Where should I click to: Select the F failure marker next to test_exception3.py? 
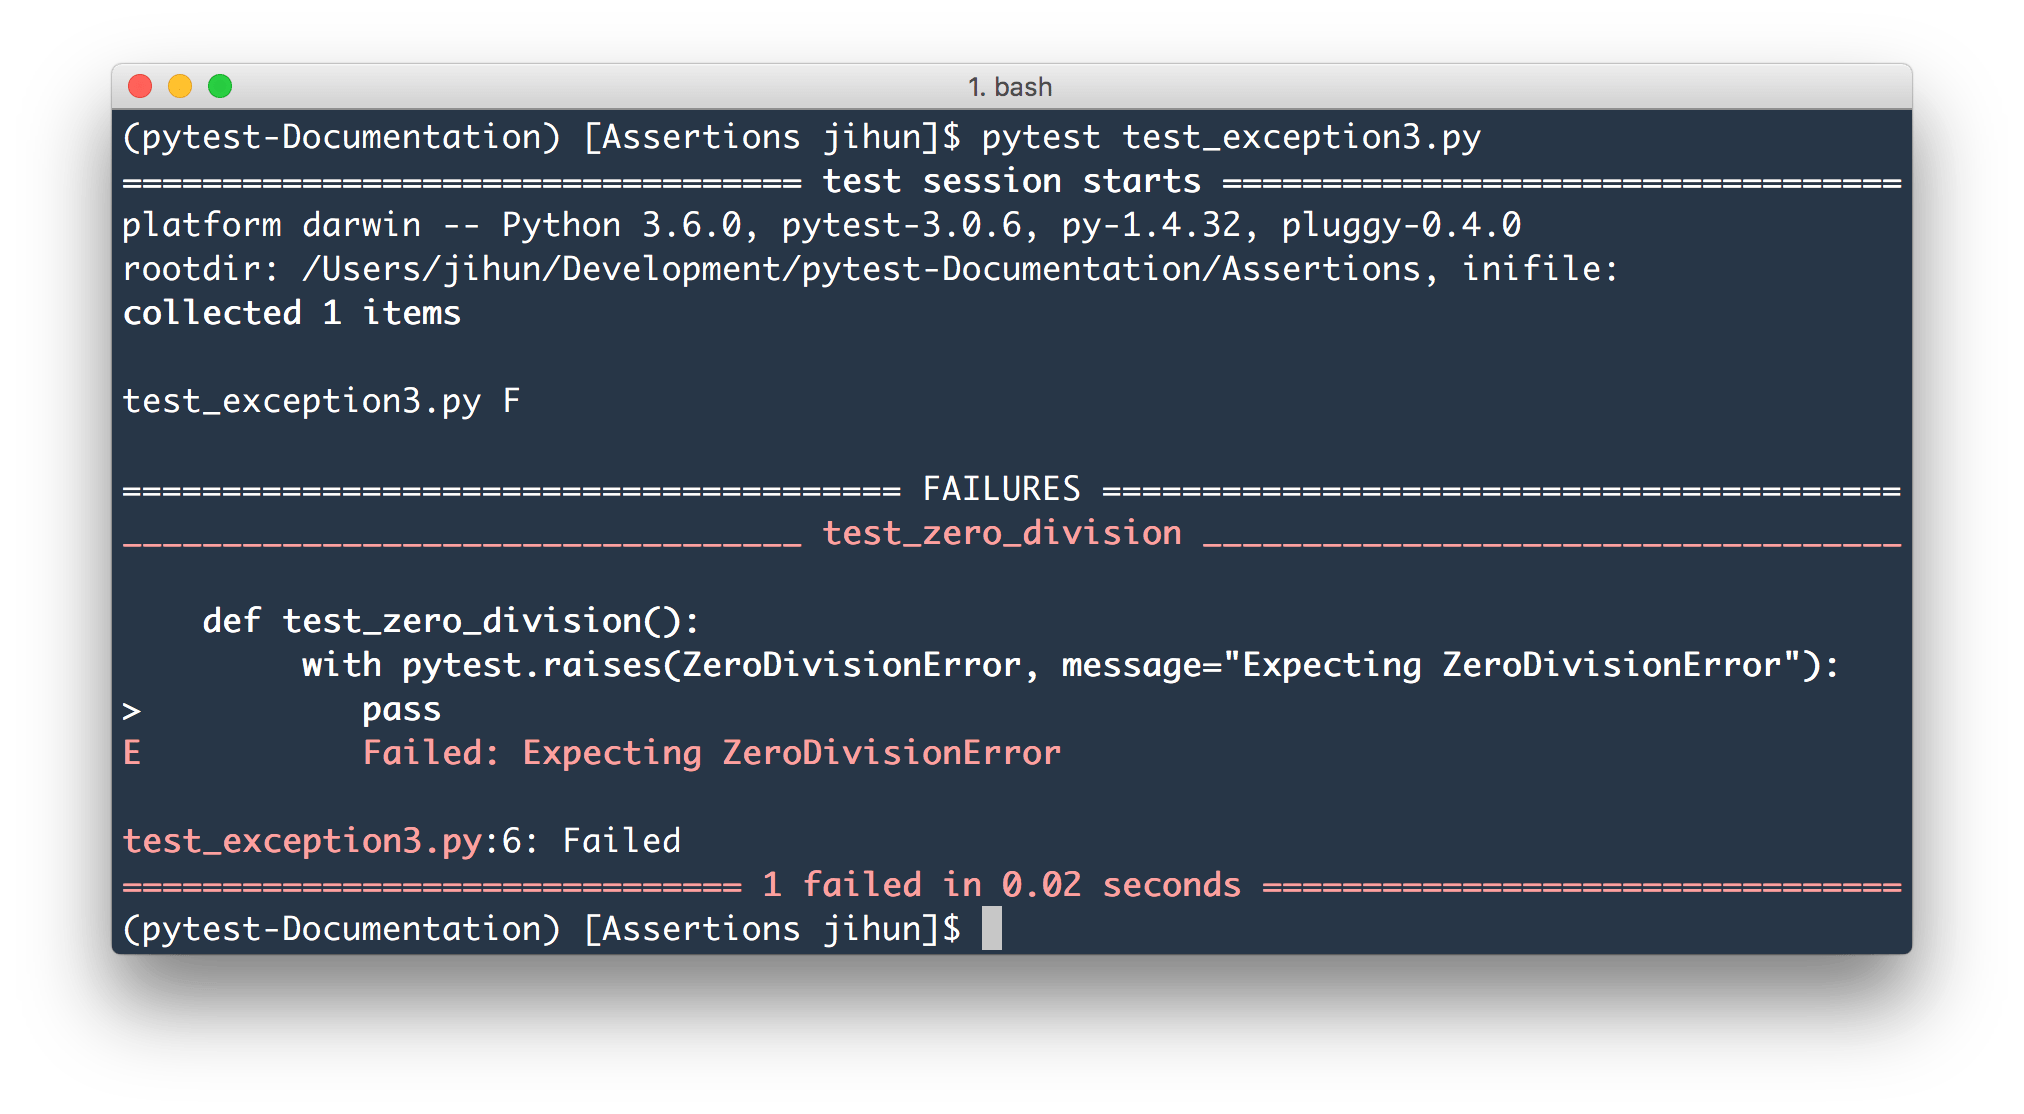(512, 400)
